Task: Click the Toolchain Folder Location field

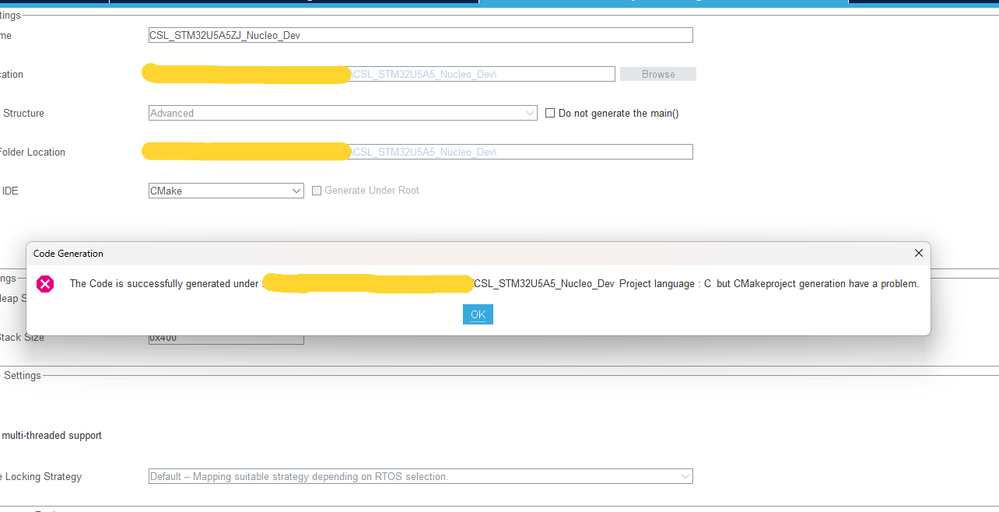Action: (x=420, y=152)
